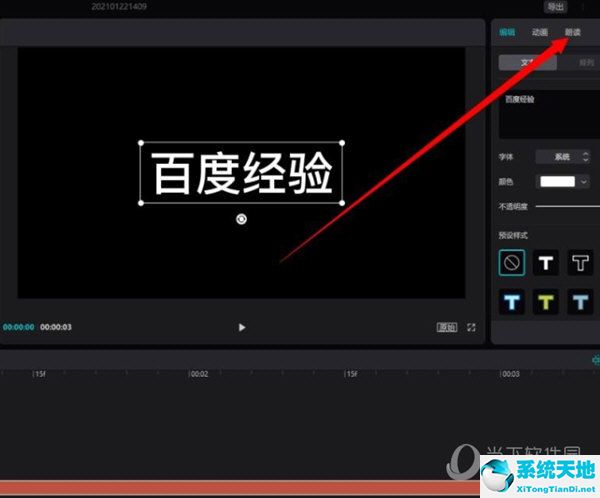Select the solid white T preset style
Image resolution: width=600 pixels, height=498 pixels.
pos(546,263)
